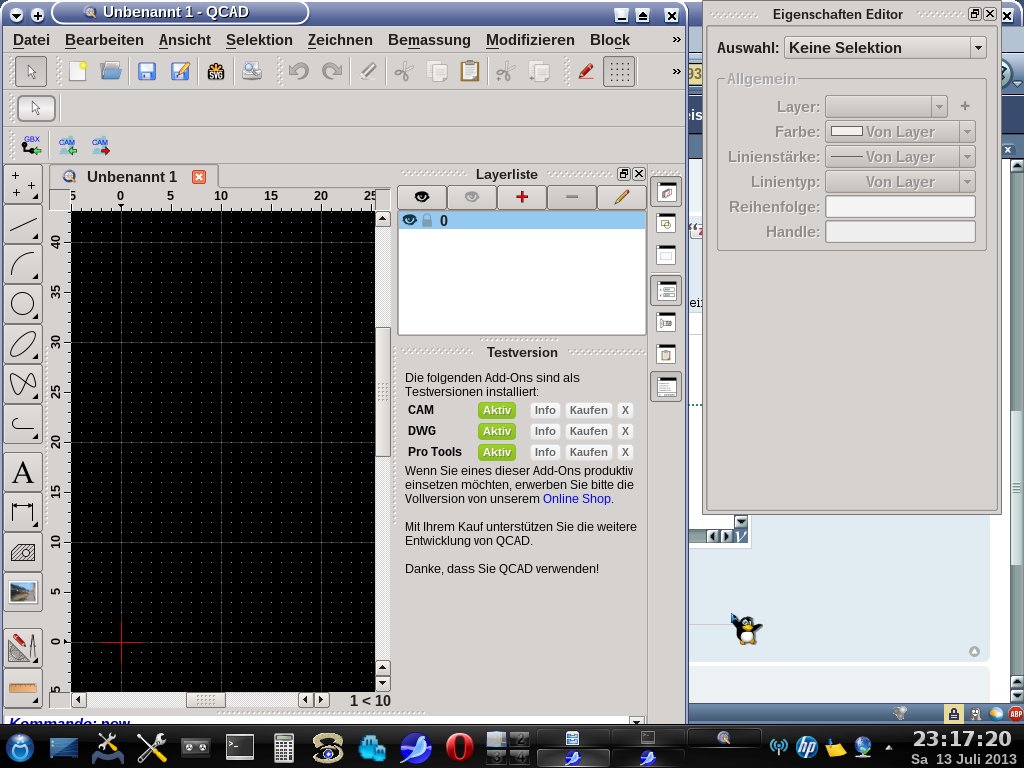Click the Save As pencil-disk icon
The width and height of the screenshot is (1024, 768).
(180, 71)
